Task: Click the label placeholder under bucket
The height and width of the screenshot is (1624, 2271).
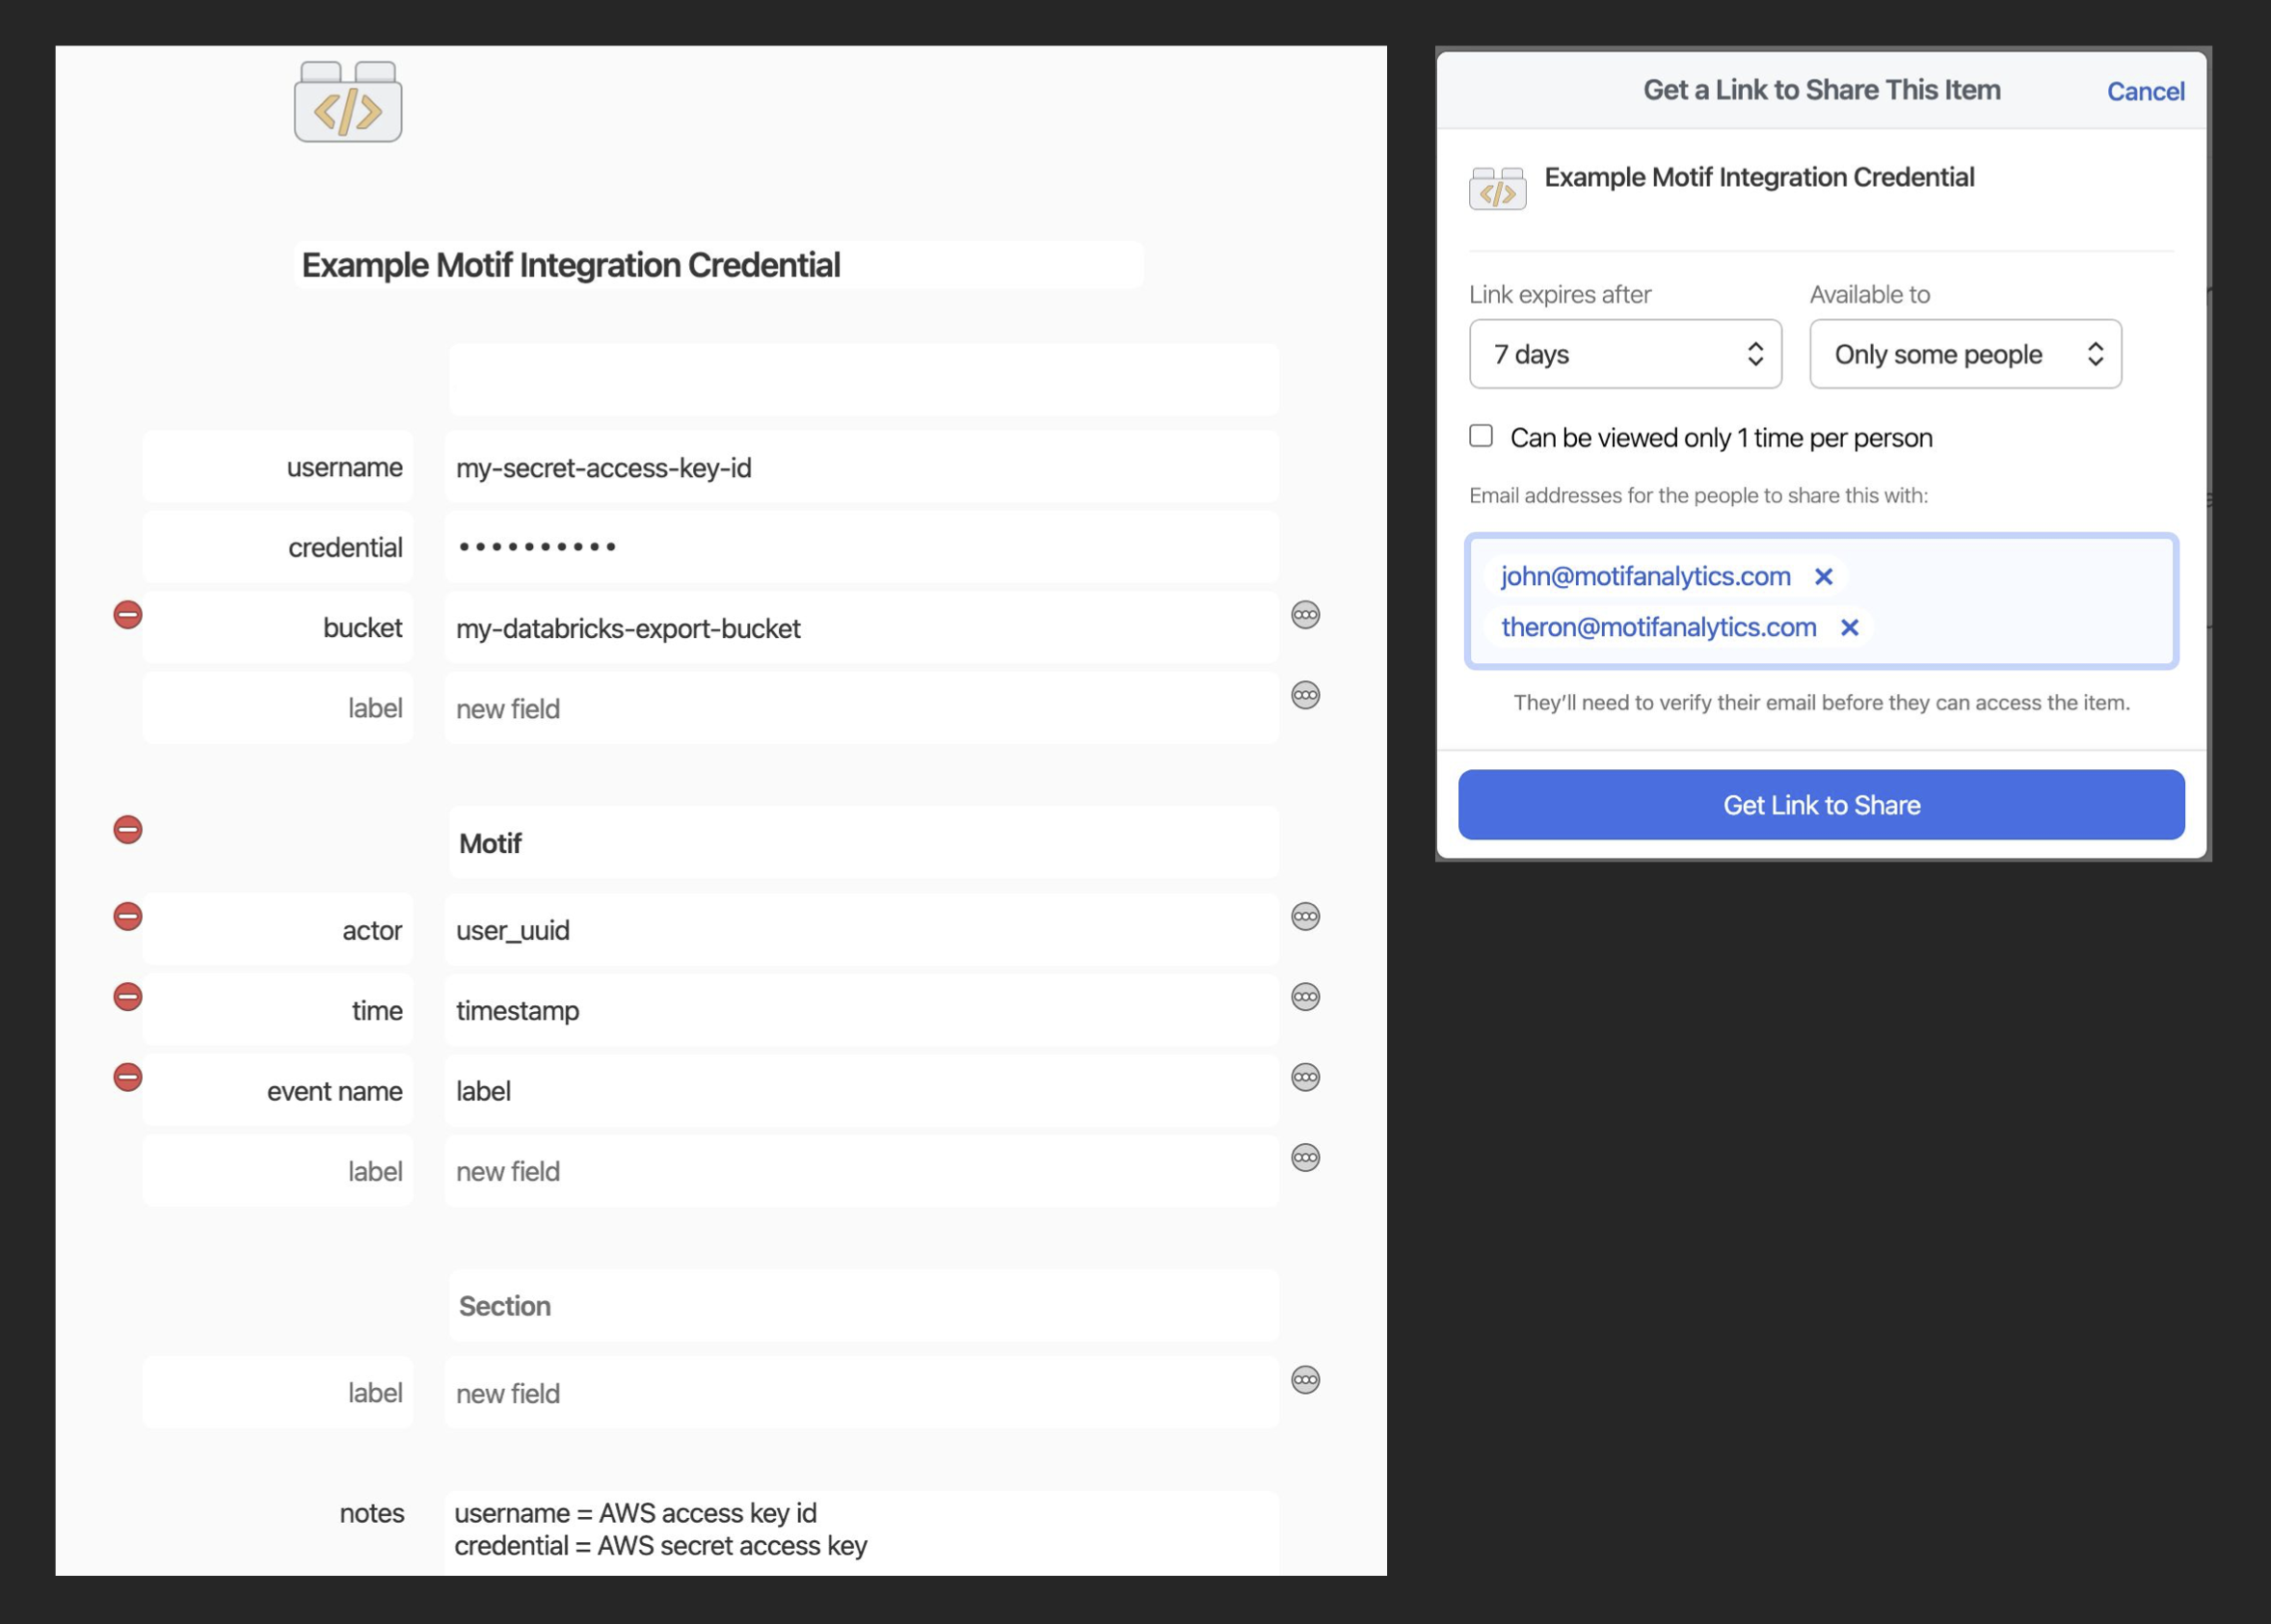Action: coord(277,708)
